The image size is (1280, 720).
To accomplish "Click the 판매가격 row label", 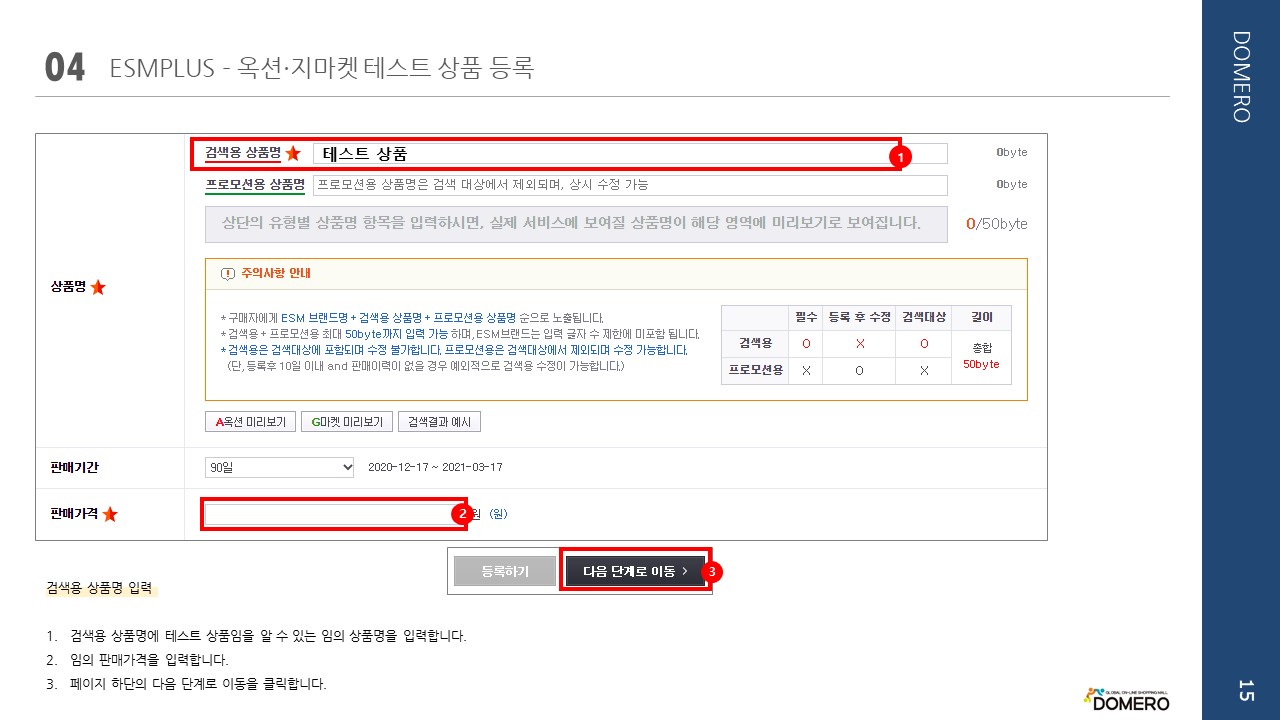I will click(x=75, y=514).
